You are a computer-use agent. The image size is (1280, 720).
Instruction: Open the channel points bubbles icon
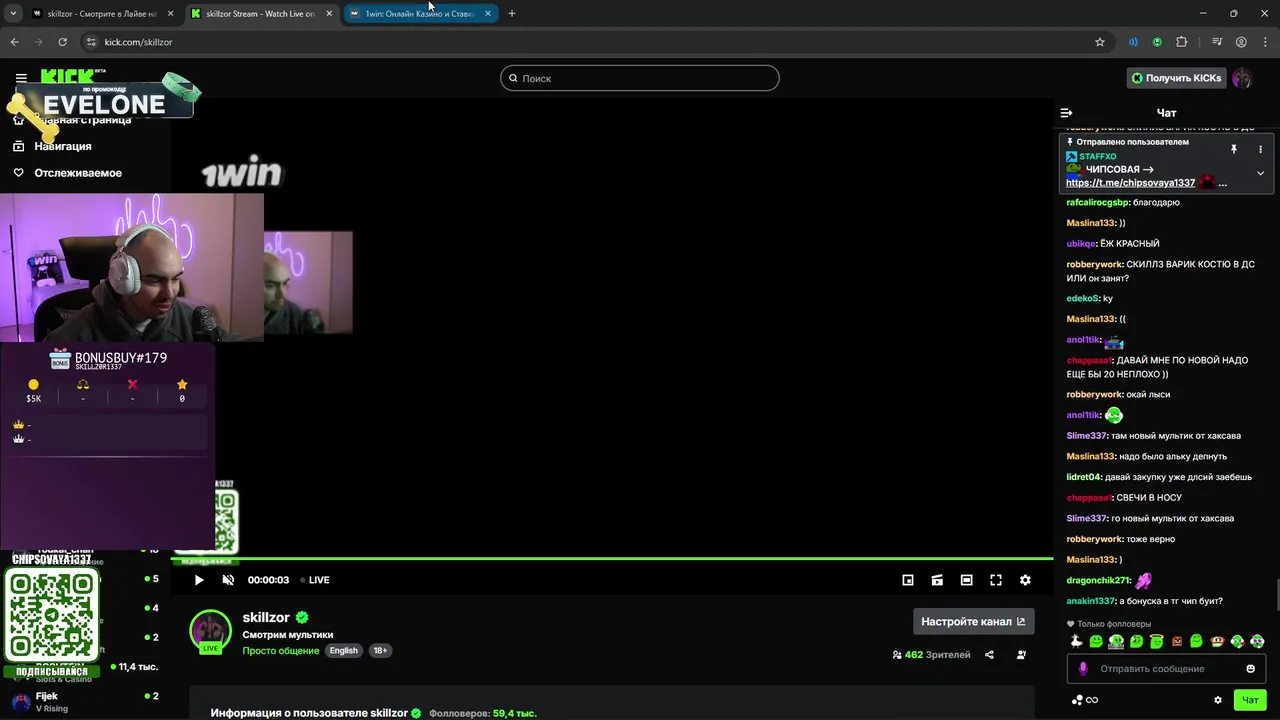[x=1077, y=700]
